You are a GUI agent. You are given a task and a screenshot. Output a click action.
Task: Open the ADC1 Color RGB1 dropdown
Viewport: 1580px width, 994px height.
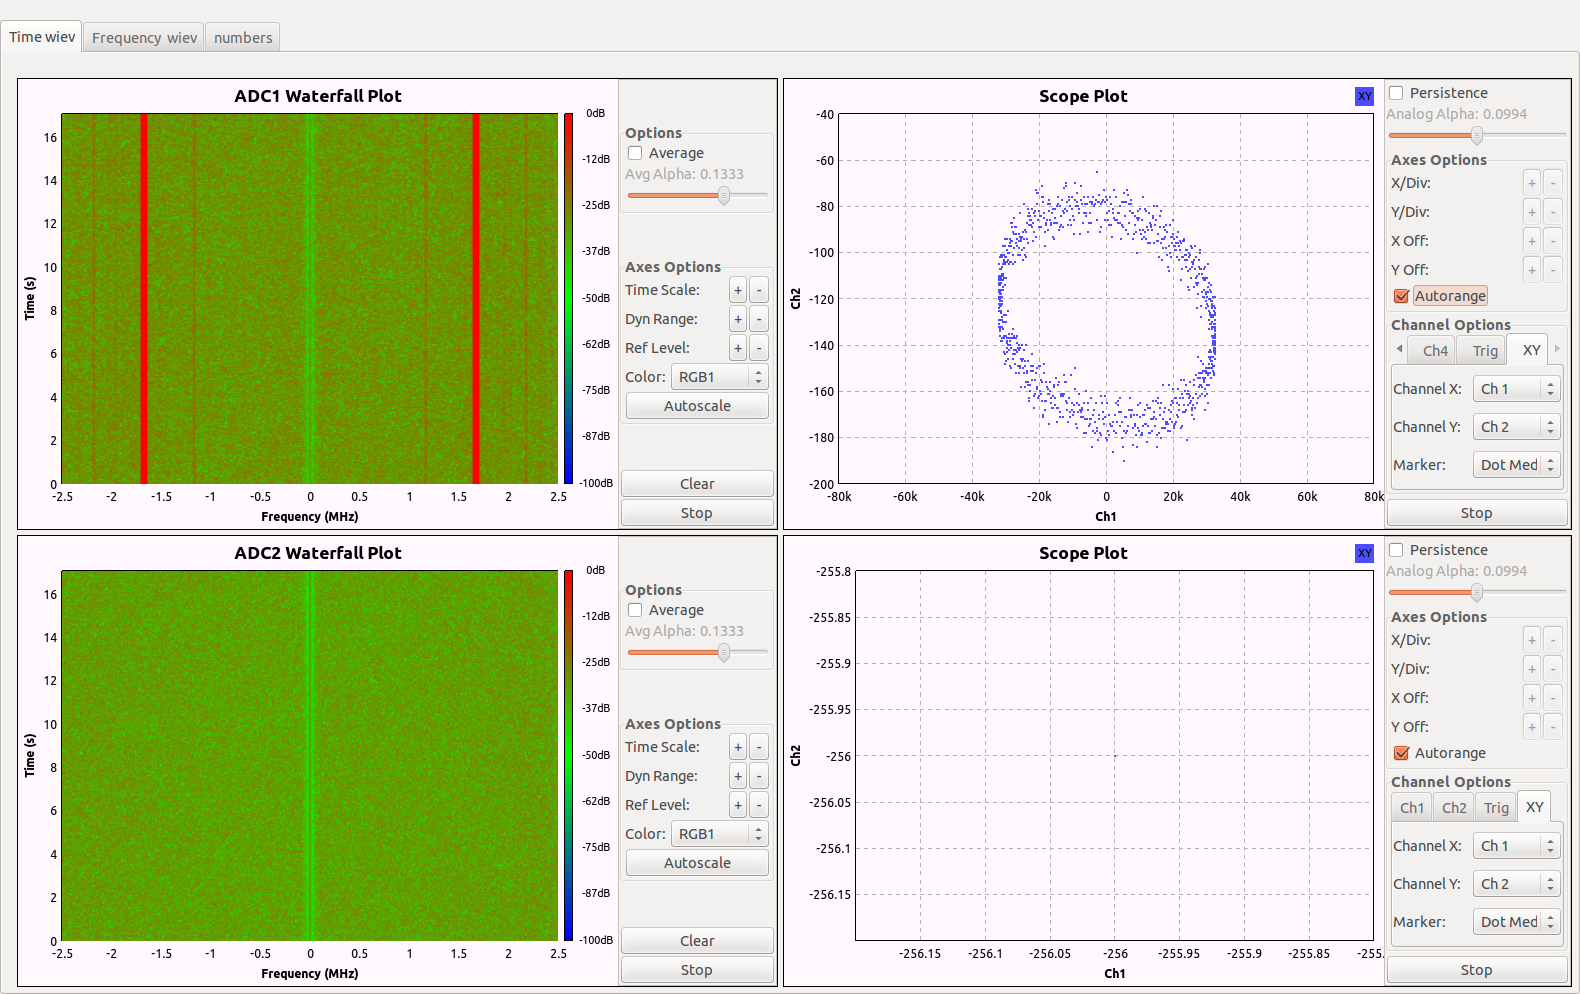(718, 377)
